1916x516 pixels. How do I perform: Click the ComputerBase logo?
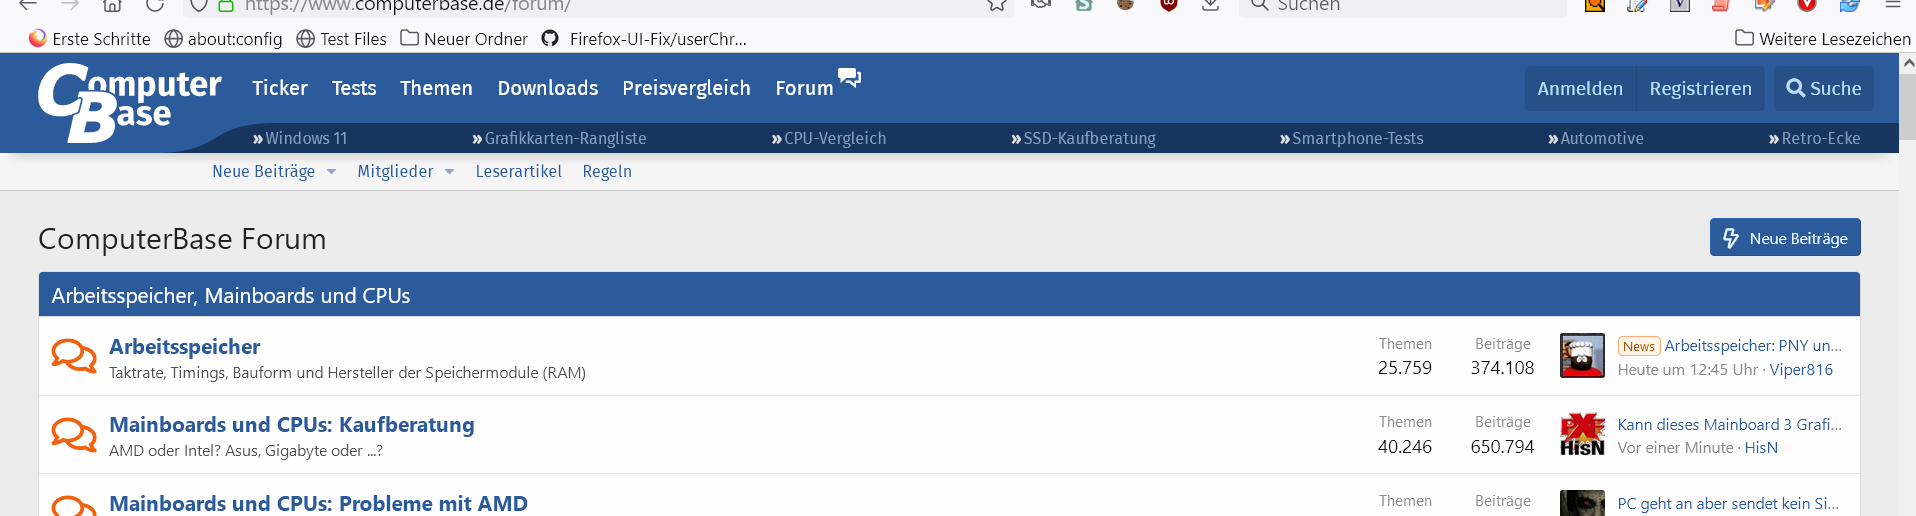pyautogui.click(x=129, y=102)
